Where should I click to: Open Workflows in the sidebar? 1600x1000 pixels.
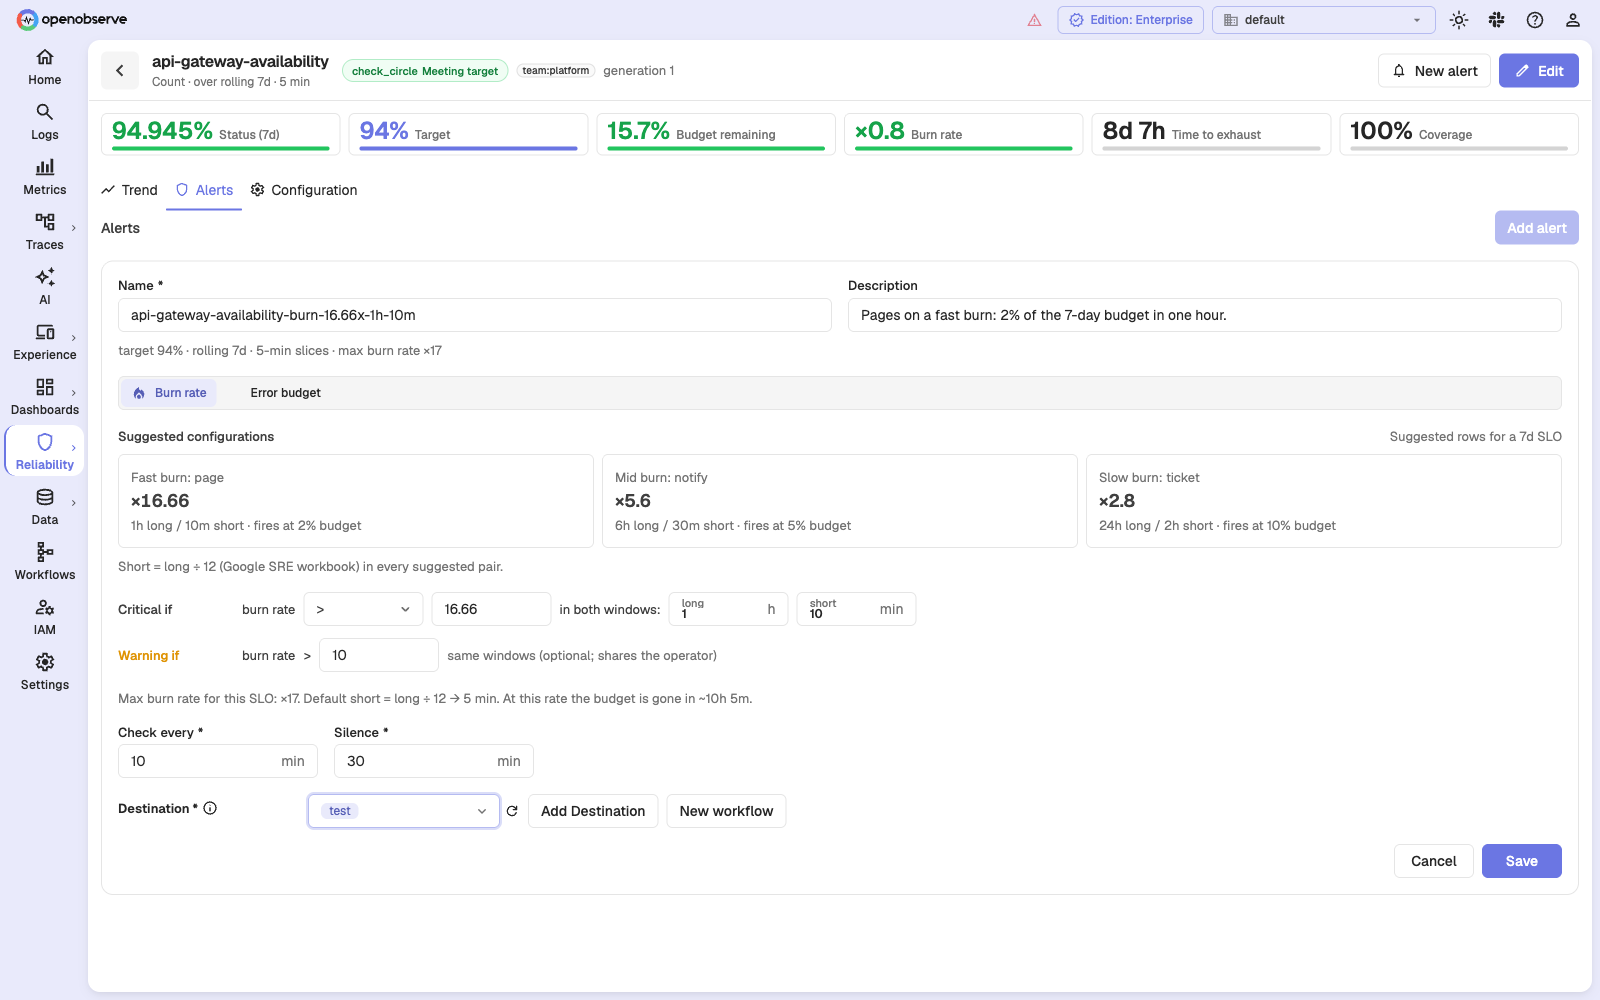pyautogui.click(x=44, y=562)
